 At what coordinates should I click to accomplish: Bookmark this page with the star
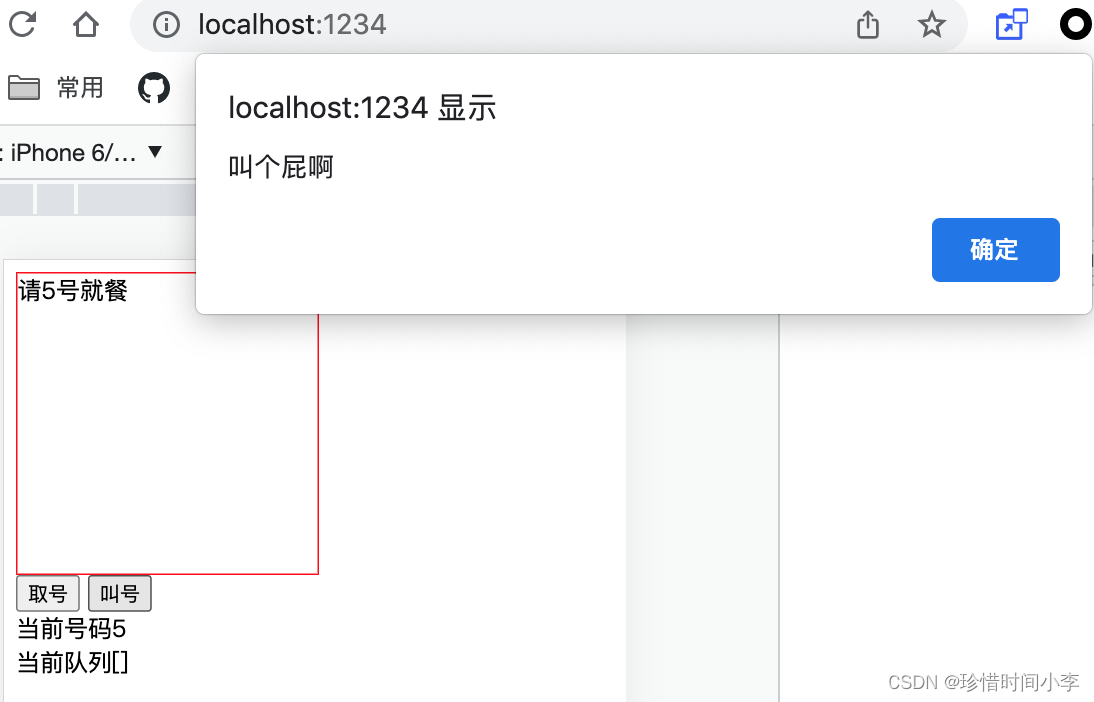tap(931, 25)
